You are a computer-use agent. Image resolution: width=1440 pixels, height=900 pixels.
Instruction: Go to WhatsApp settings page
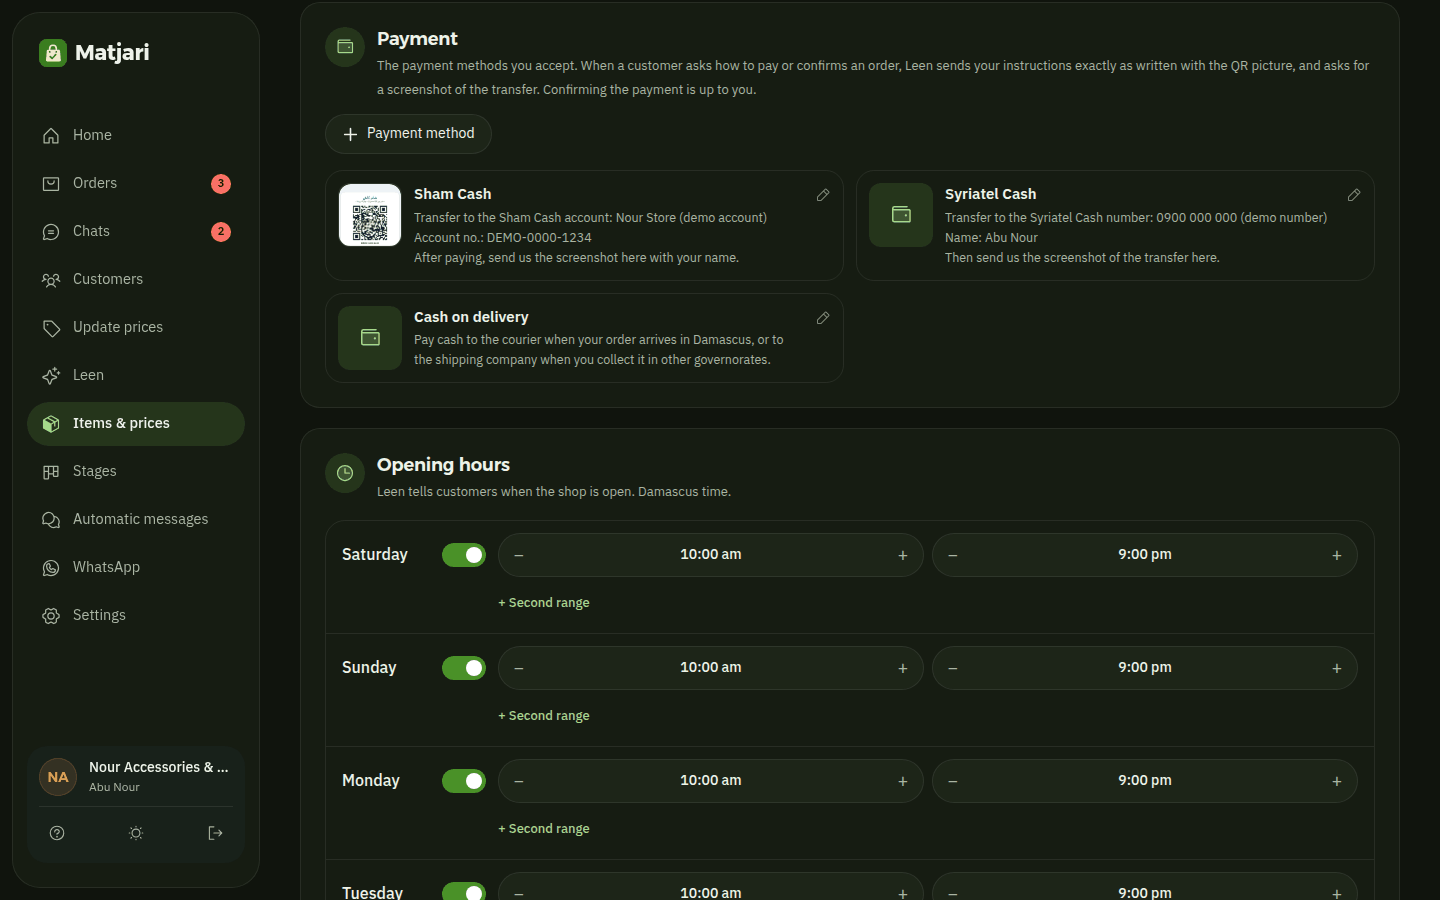136,567
